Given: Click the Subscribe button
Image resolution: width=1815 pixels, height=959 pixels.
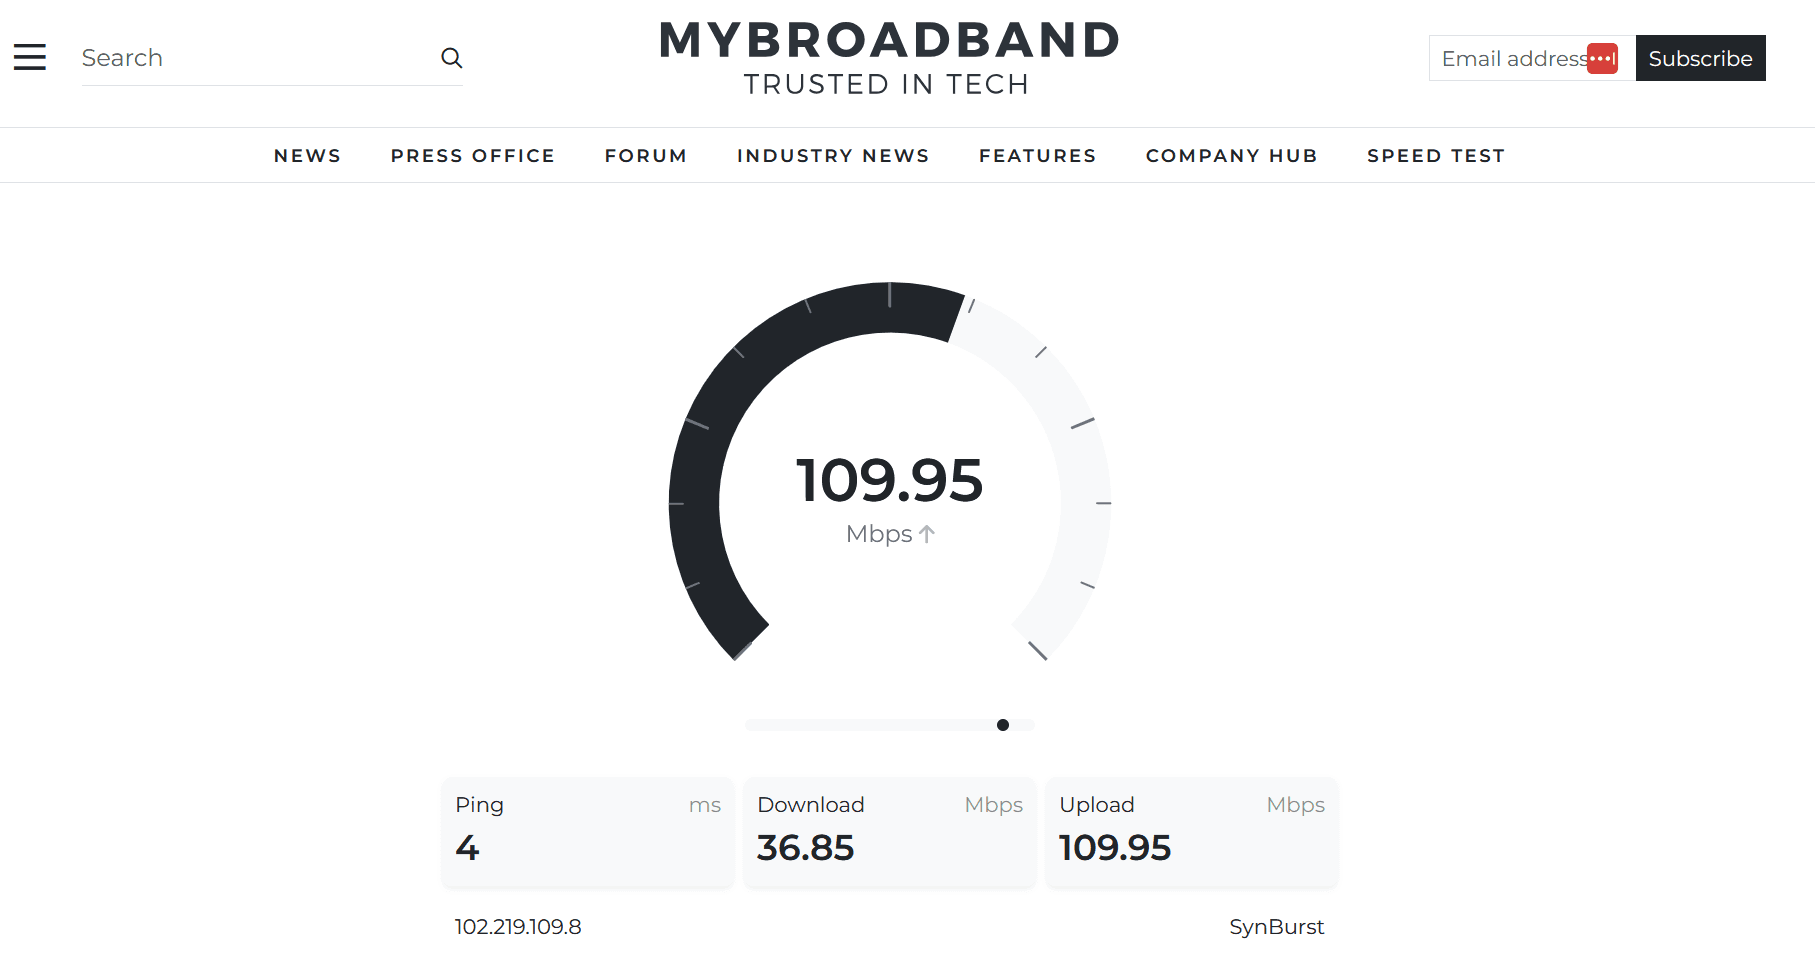Looking at the screenshot, I should (x=1700, y=58).
